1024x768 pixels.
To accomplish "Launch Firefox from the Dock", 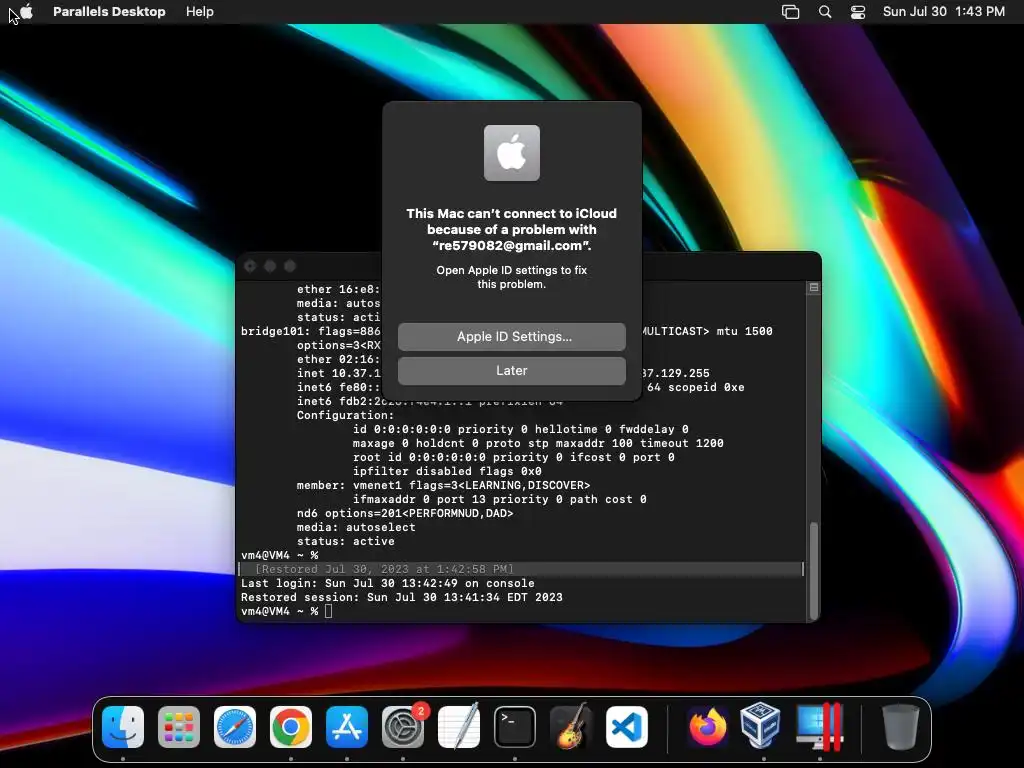I will pos(708,726).
